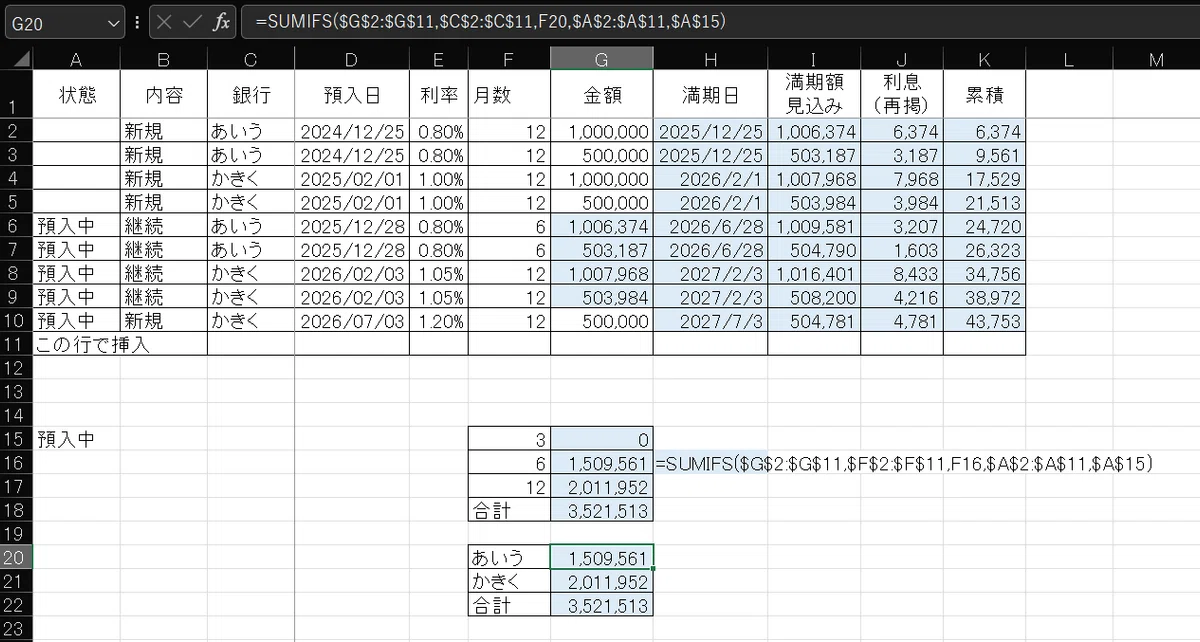Click the Name Box showing G20
The height and width of the screenshot is (642, 1200).
click(52, 22)
